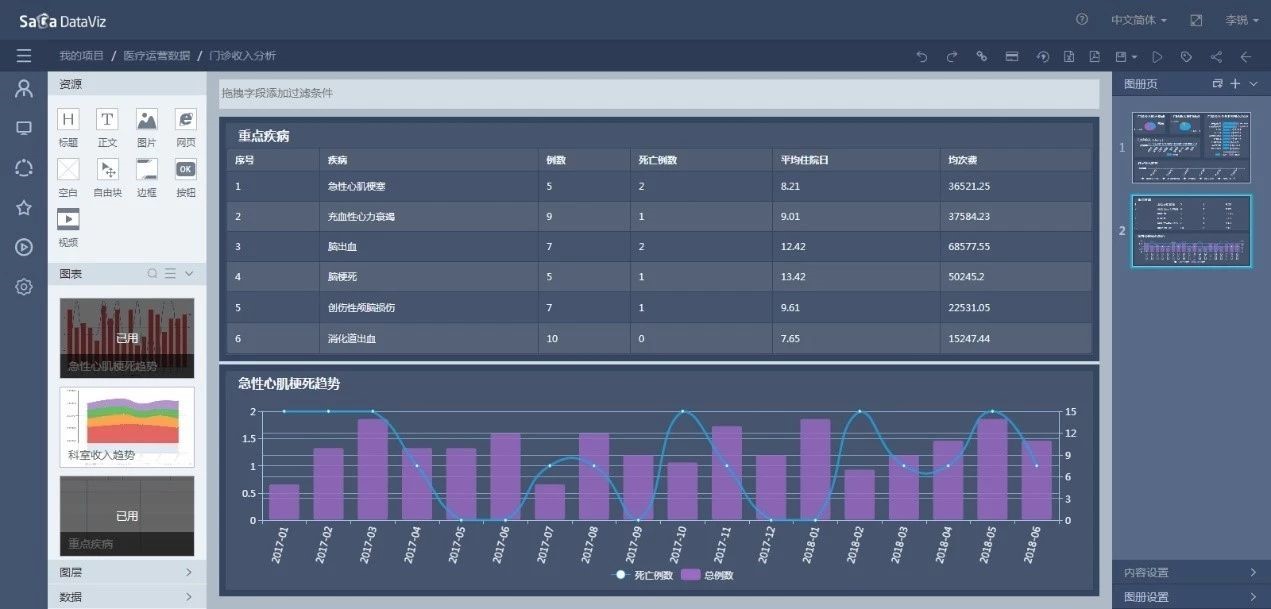Add a new page with plus icon
The height and width of the screenshot is (609, 1271).
(1235, 84)
